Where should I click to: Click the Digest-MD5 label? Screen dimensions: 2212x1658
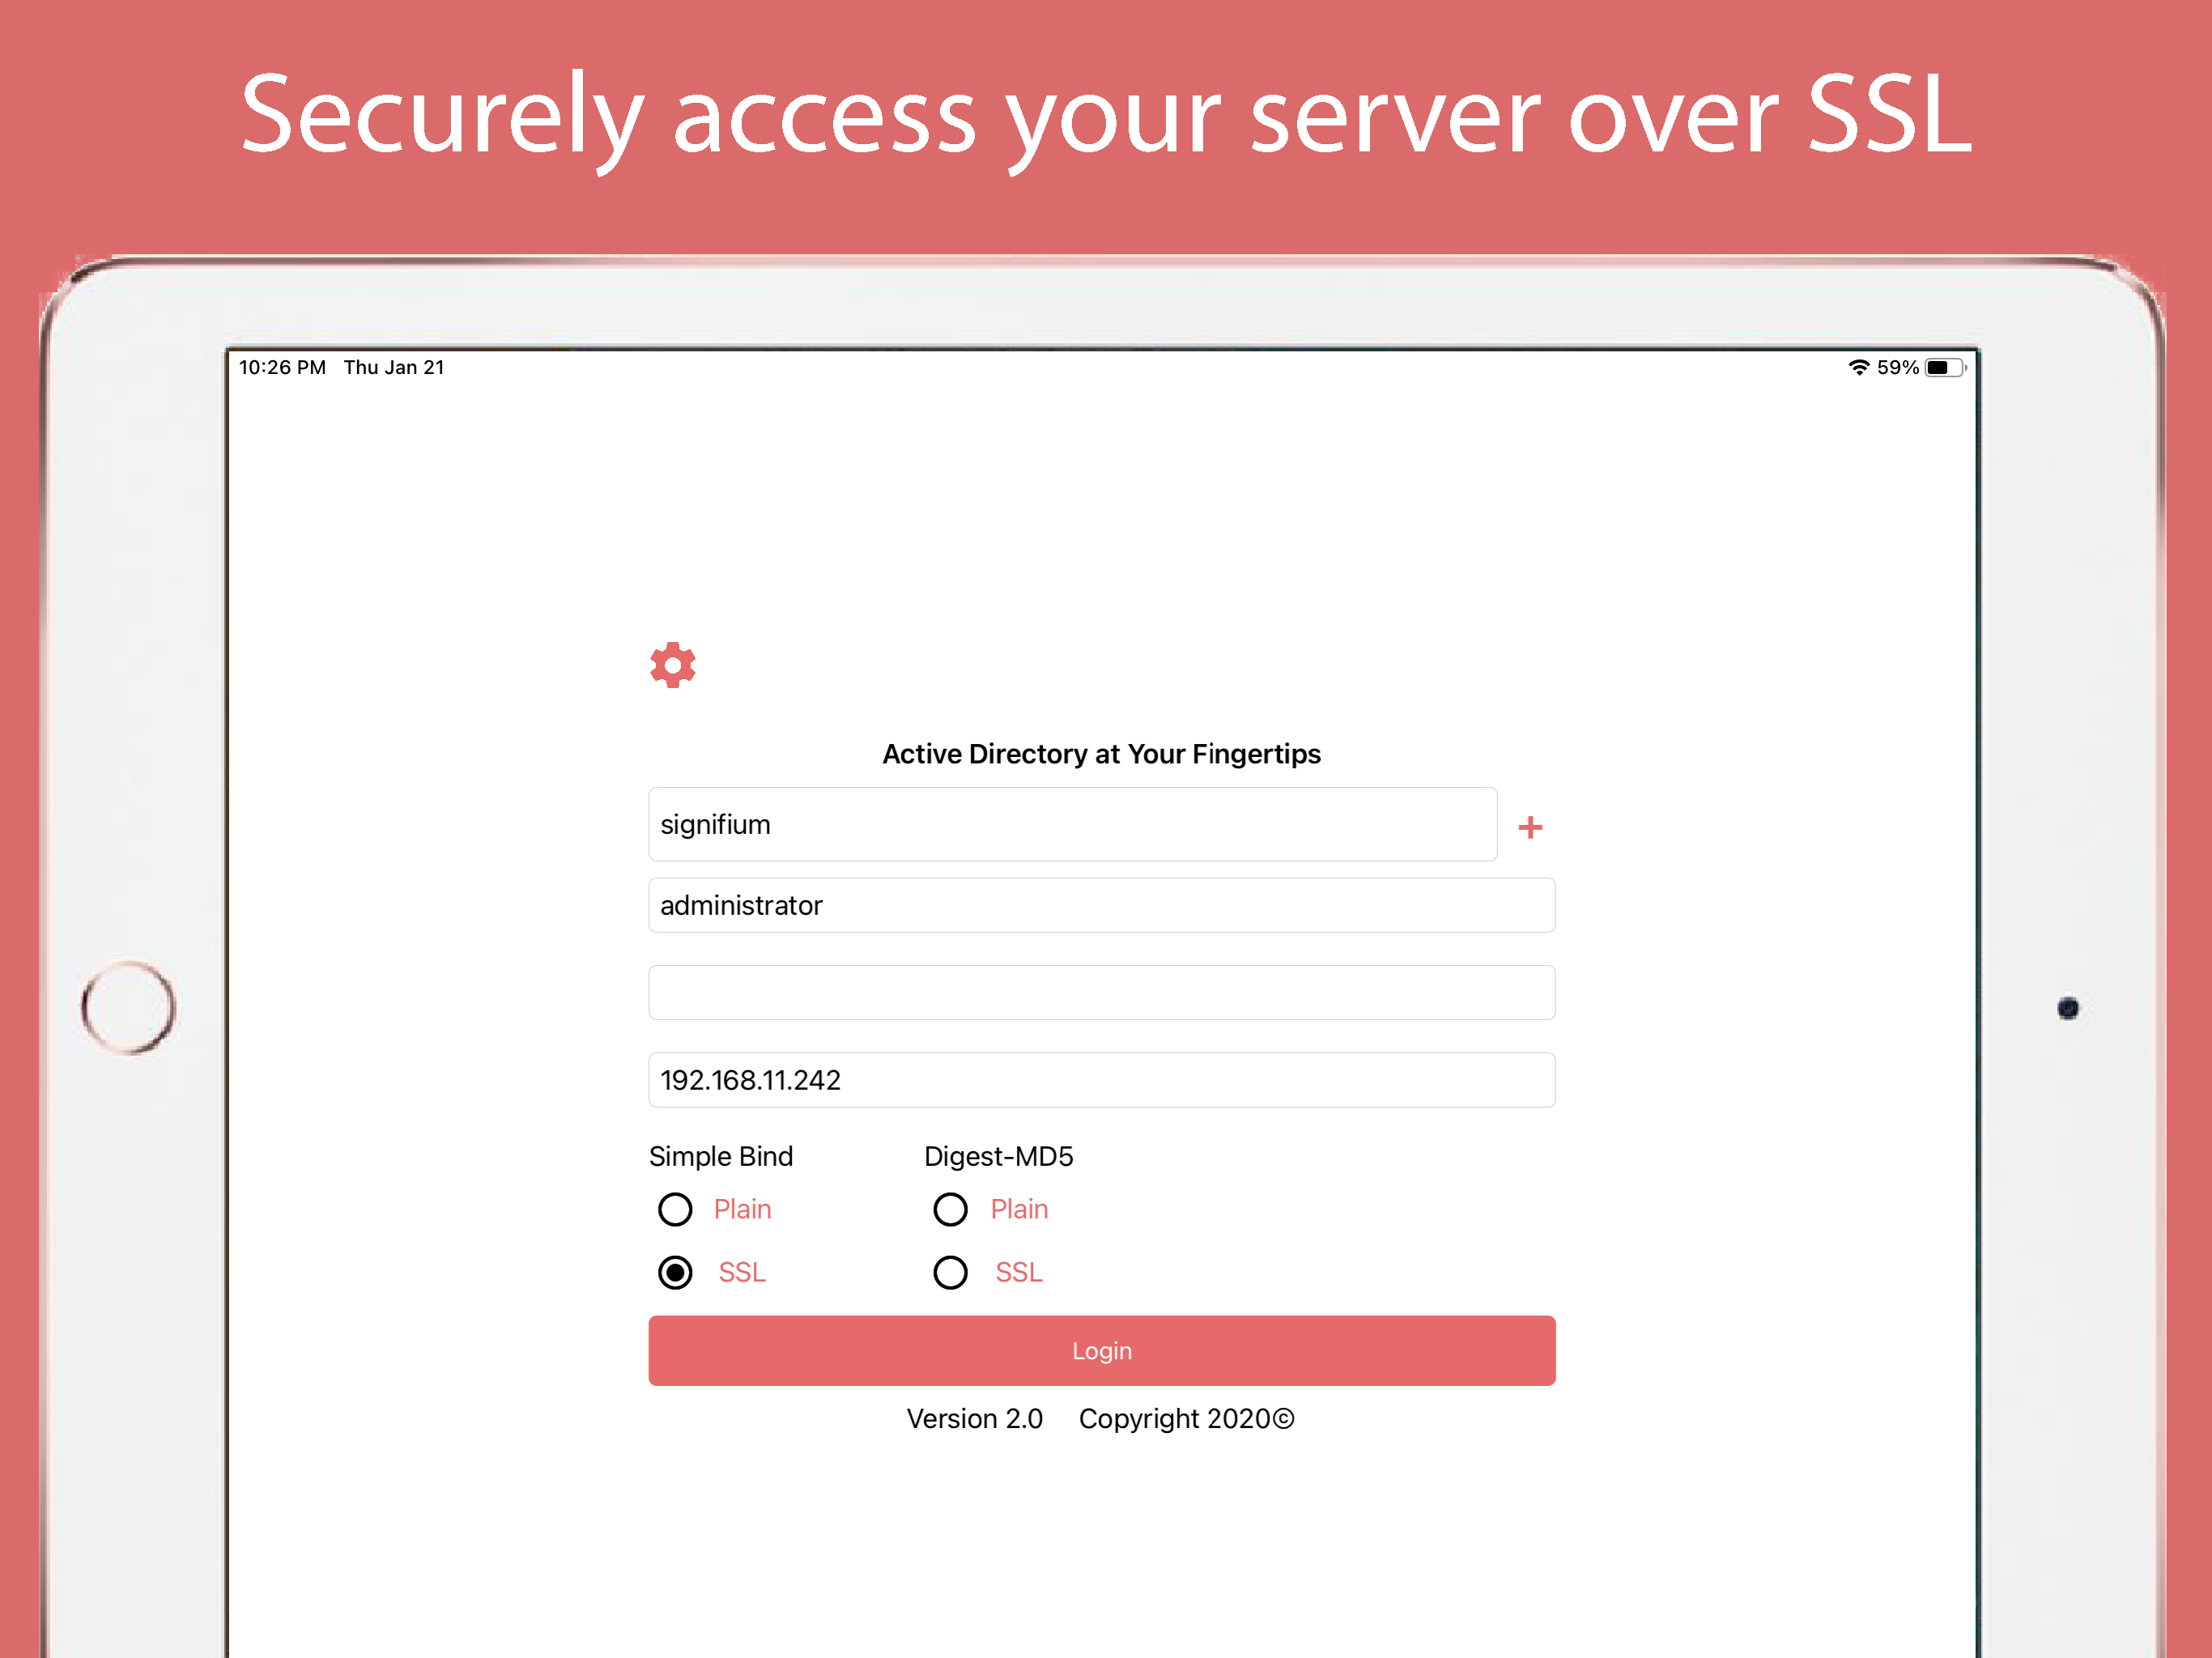click(x=998, y=1156)
